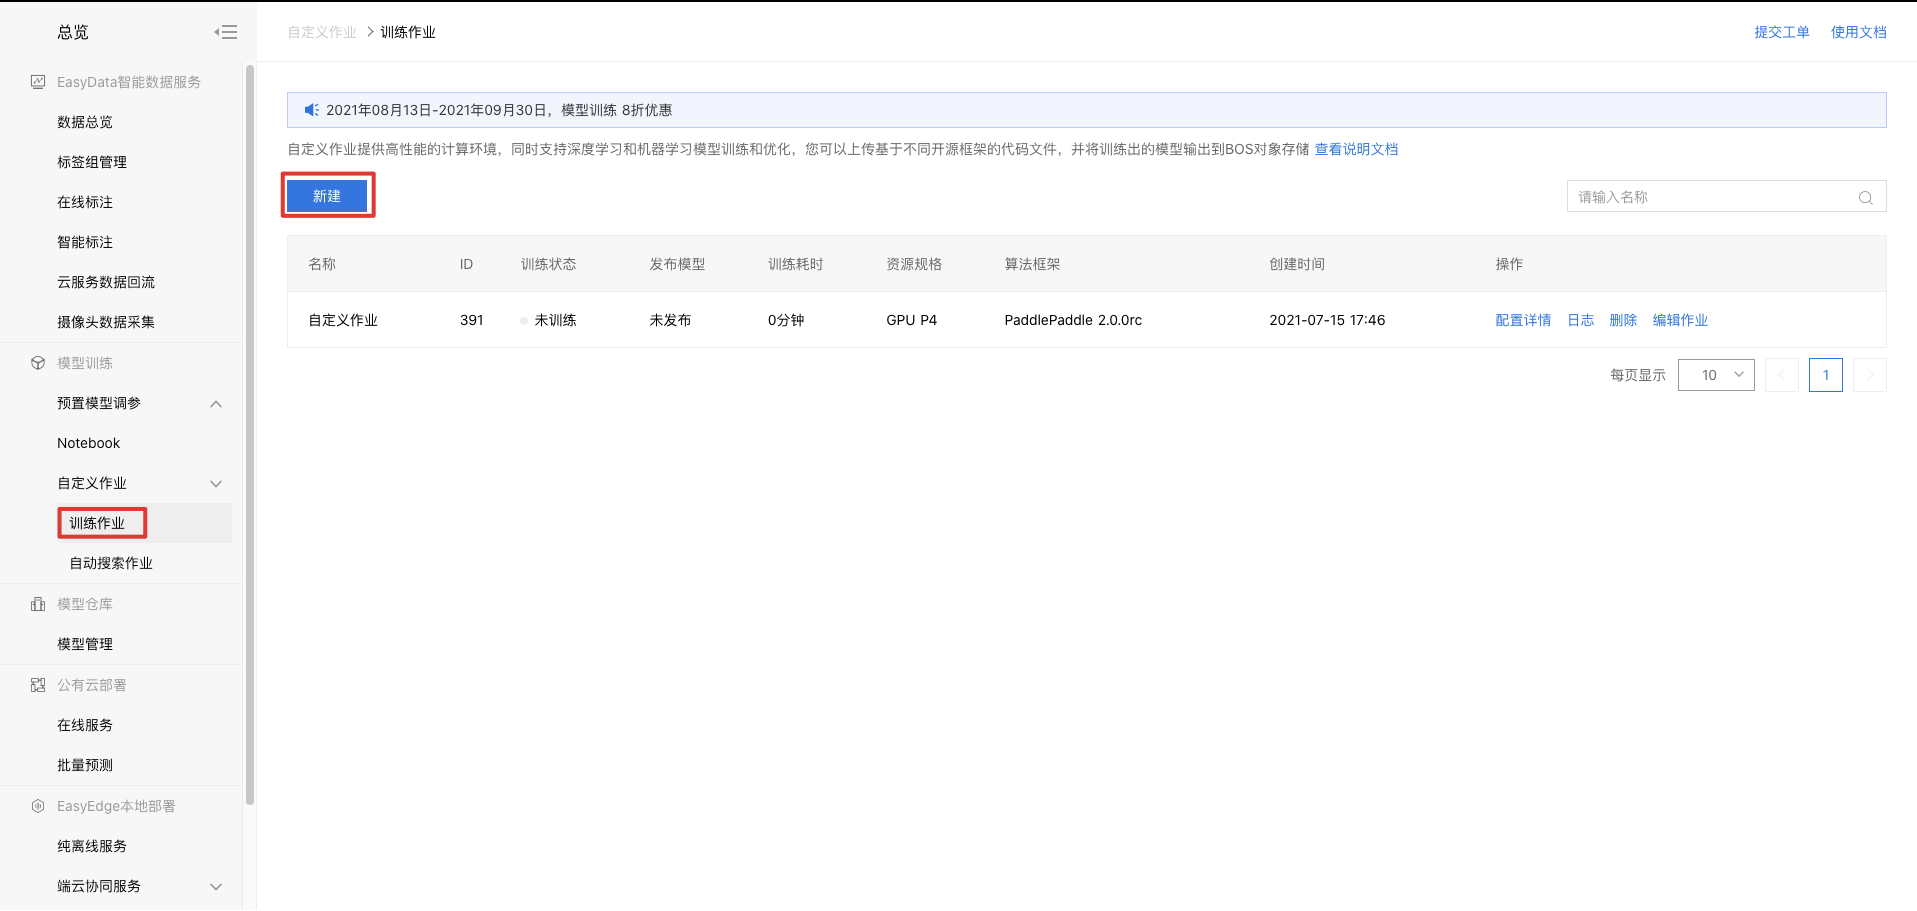Click the 公有云部署 section icon
The height and width of the screenshot is (911, 1917).
pyautogui.click(x=38, y=685)
